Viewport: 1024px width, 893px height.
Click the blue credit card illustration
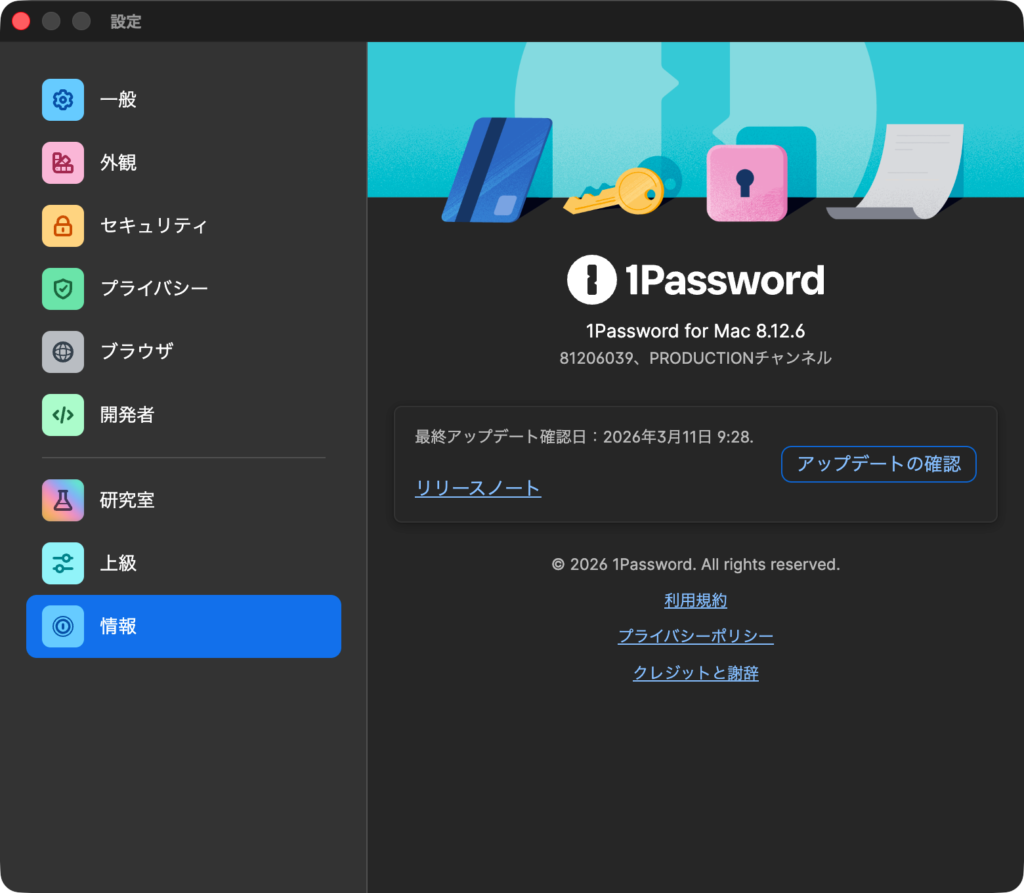[497, 169]
